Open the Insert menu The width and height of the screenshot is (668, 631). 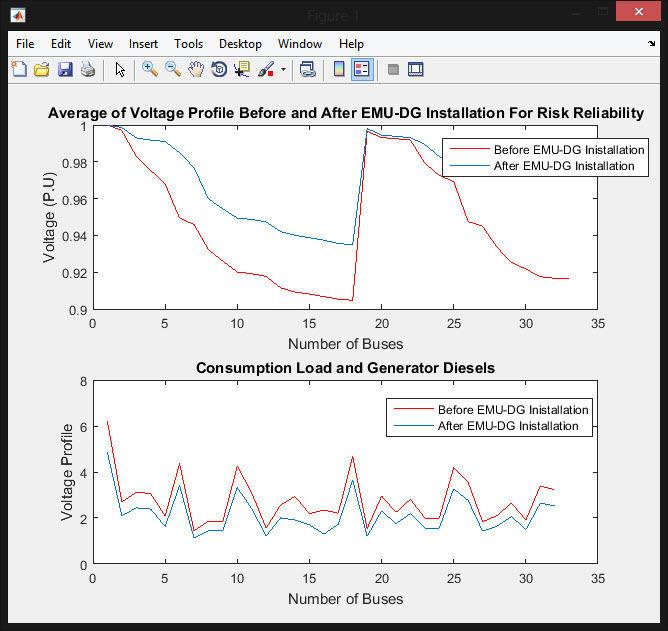(143, 44)
